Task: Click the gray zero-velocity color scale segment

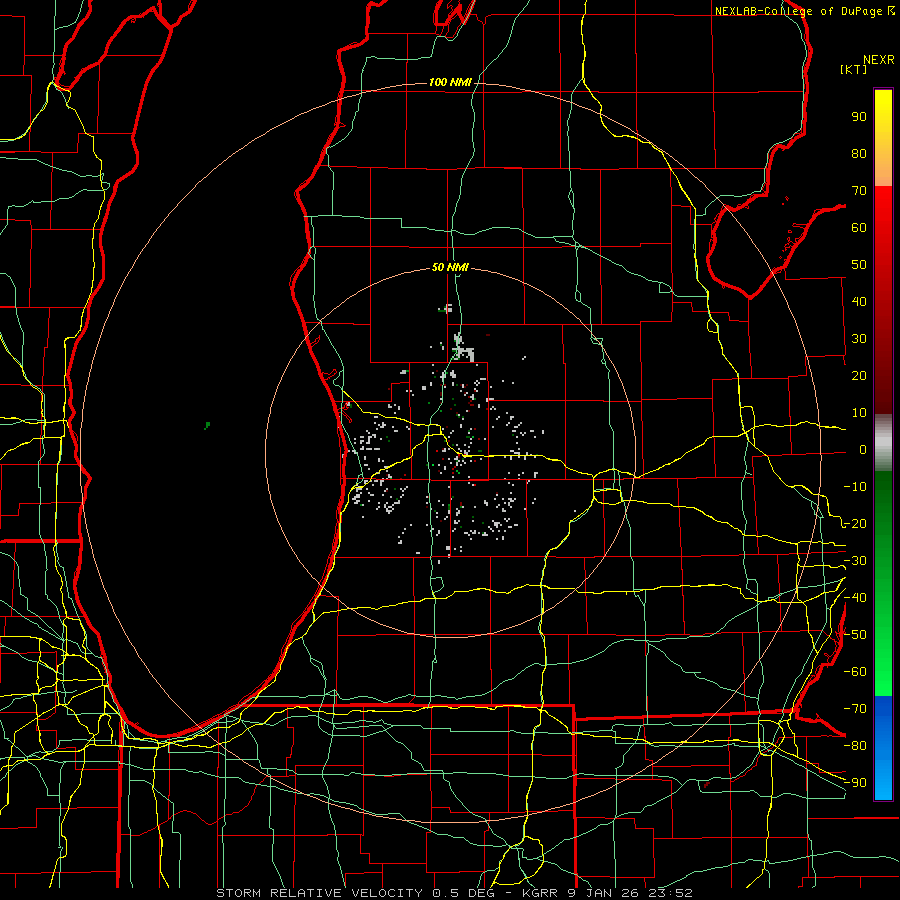Action: click(883, 443)
